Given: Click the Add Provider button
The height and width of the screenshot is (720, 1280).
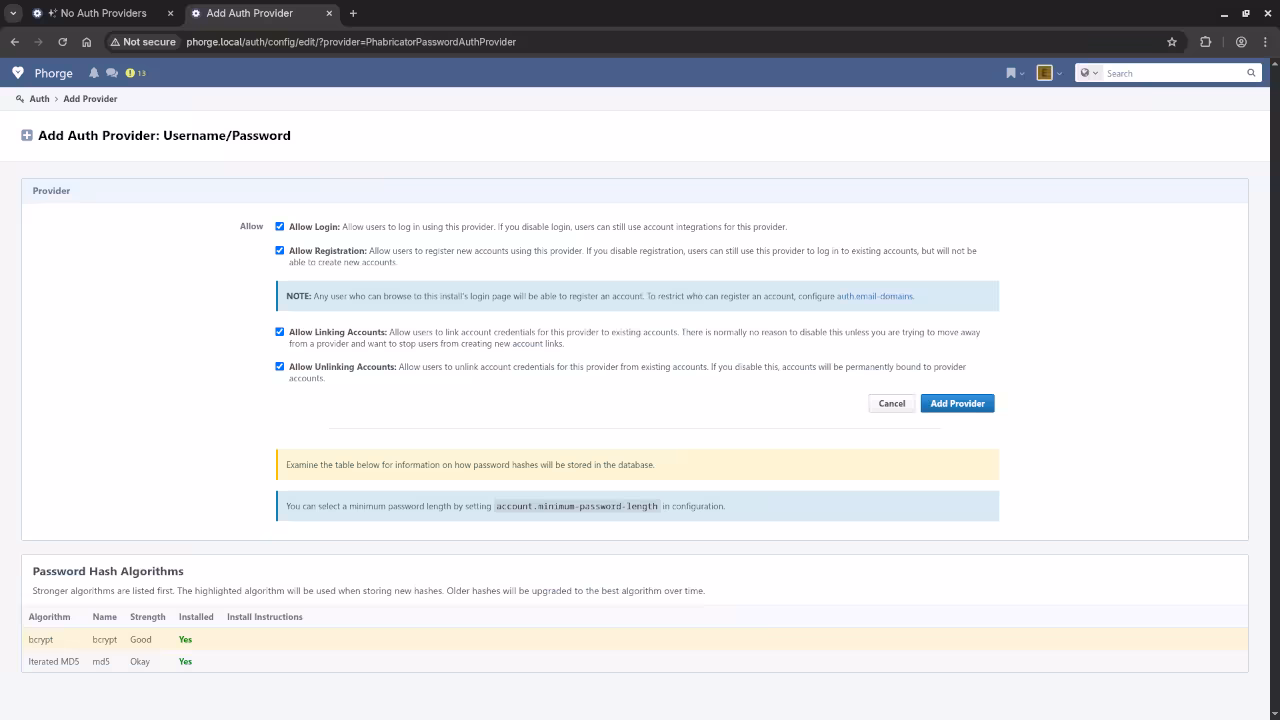Looking at the screenshot, I should click(957, 404).
